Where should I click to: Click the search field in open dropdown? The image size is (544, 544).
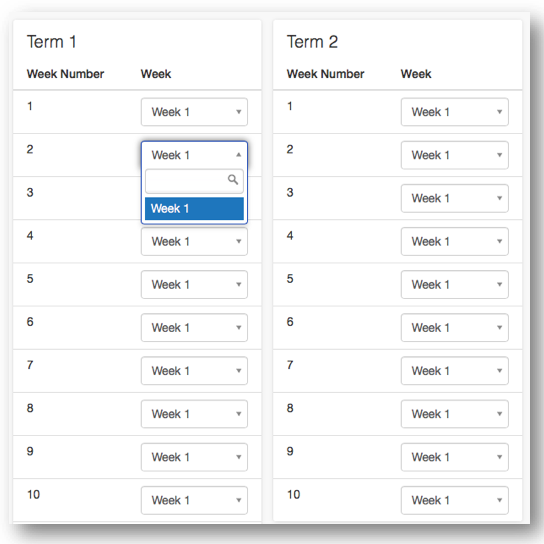194,181
